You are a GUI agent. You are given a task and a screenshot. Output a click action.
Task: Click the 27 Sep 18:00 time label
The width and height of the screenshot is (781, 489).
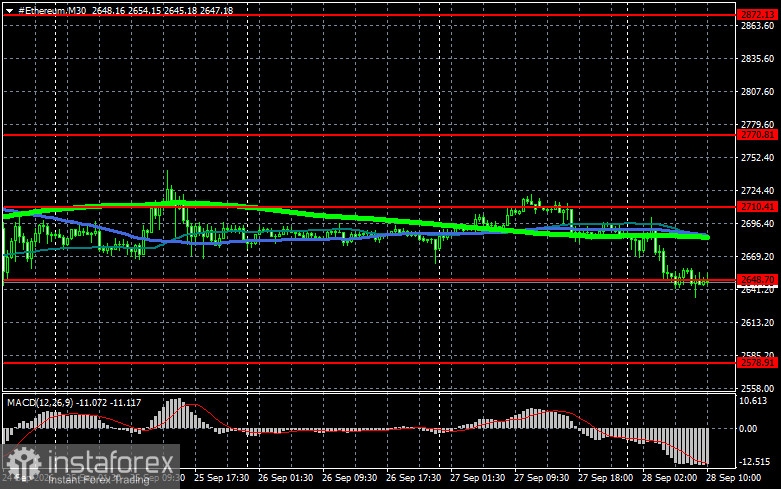(x=605, y=478)
